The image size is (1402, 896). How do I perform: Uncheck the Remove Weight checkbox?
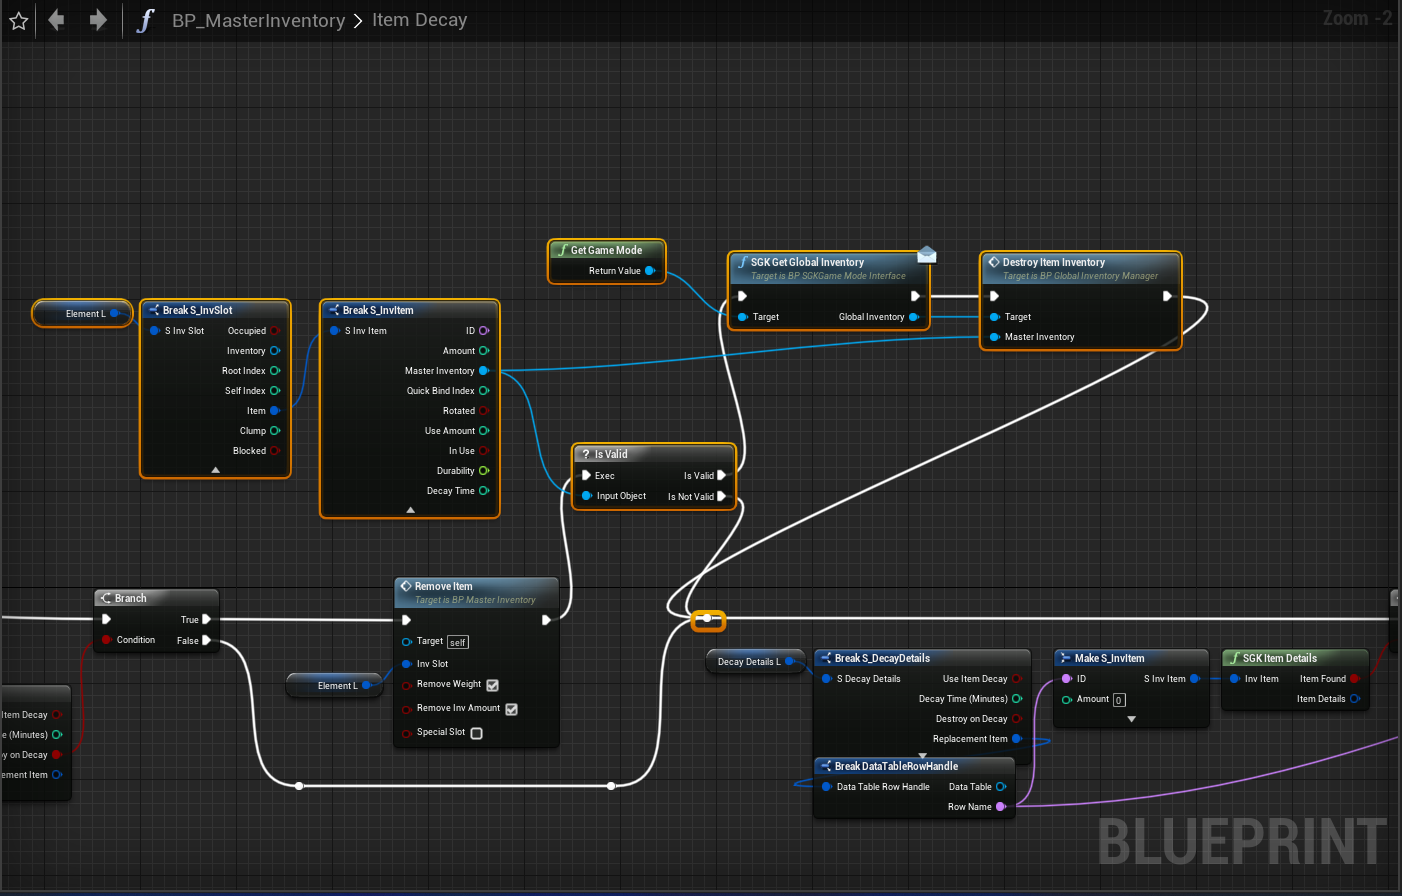492,685
